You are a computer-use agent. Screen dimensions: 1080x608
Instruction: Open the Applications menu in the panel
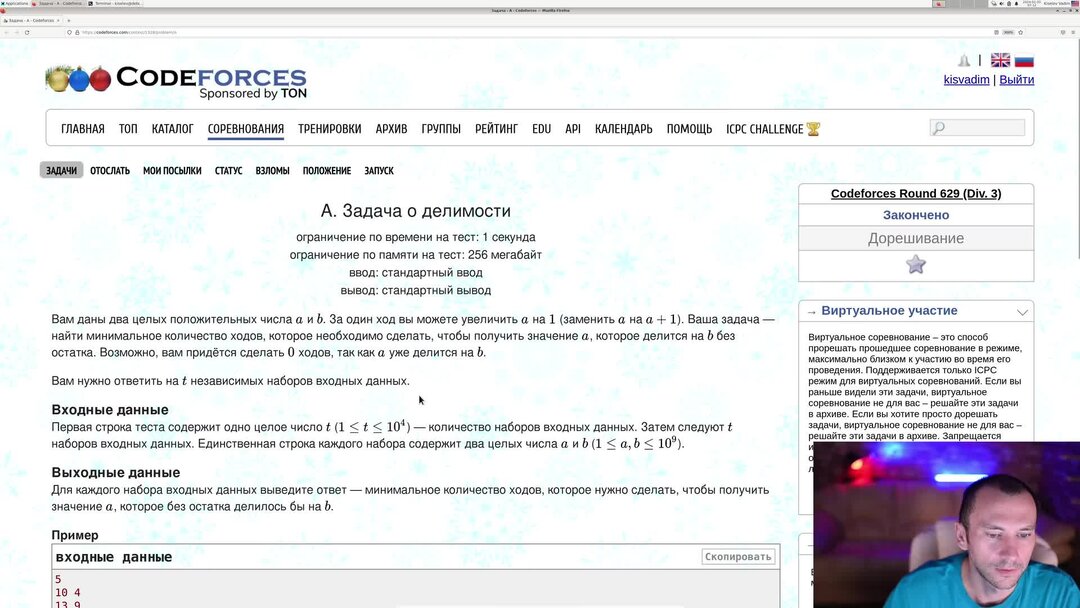click(x=14, y=3)
